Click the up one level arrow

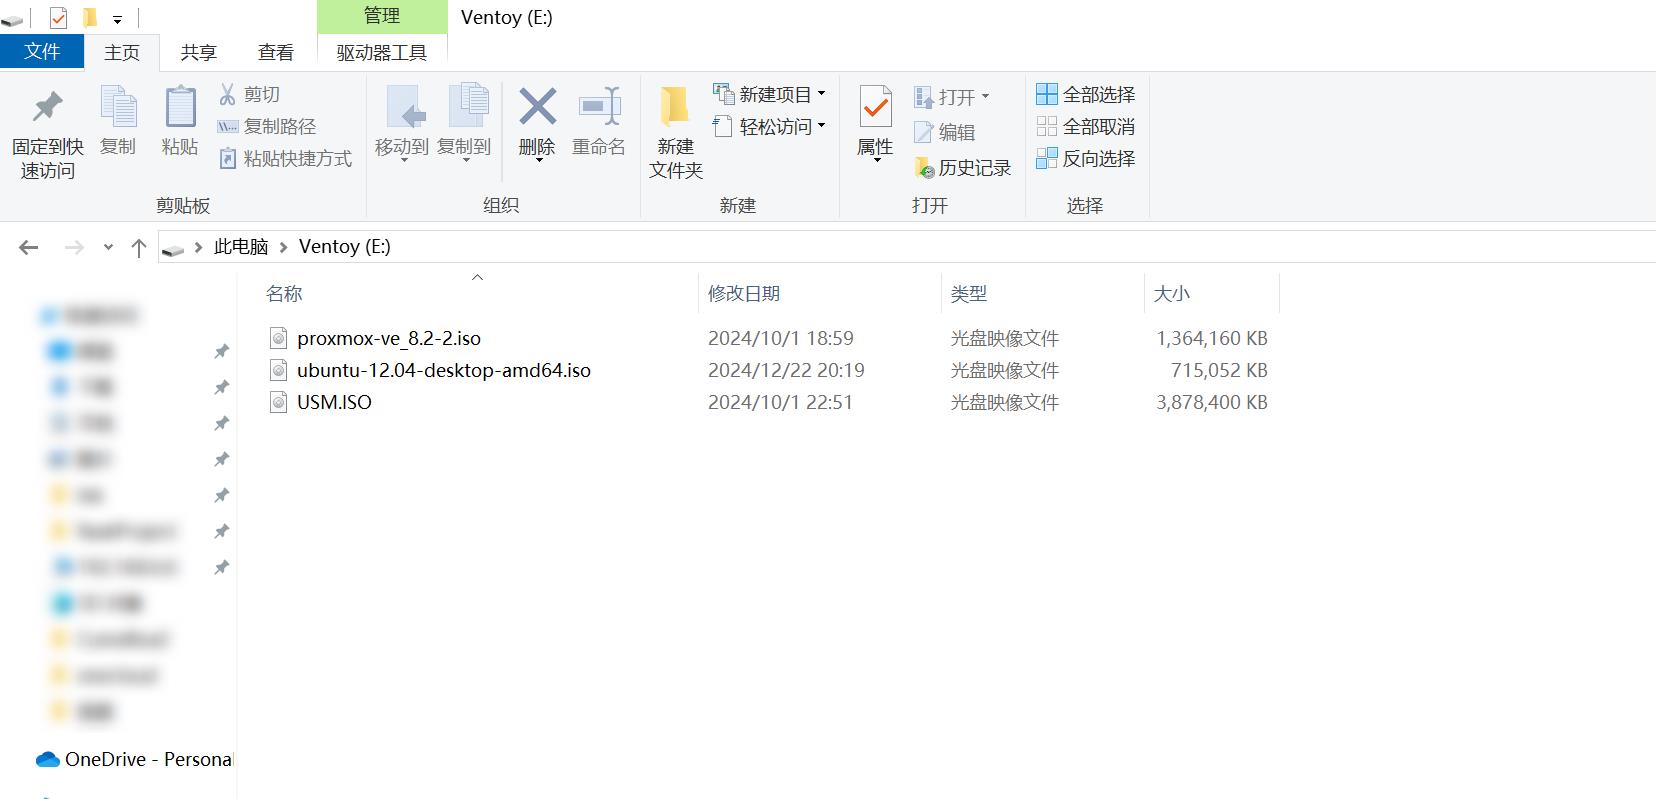tap(139, 247)
